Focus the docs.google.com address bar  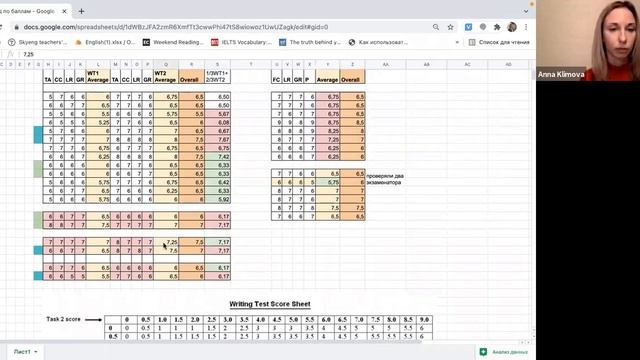(x=176, y=27)
